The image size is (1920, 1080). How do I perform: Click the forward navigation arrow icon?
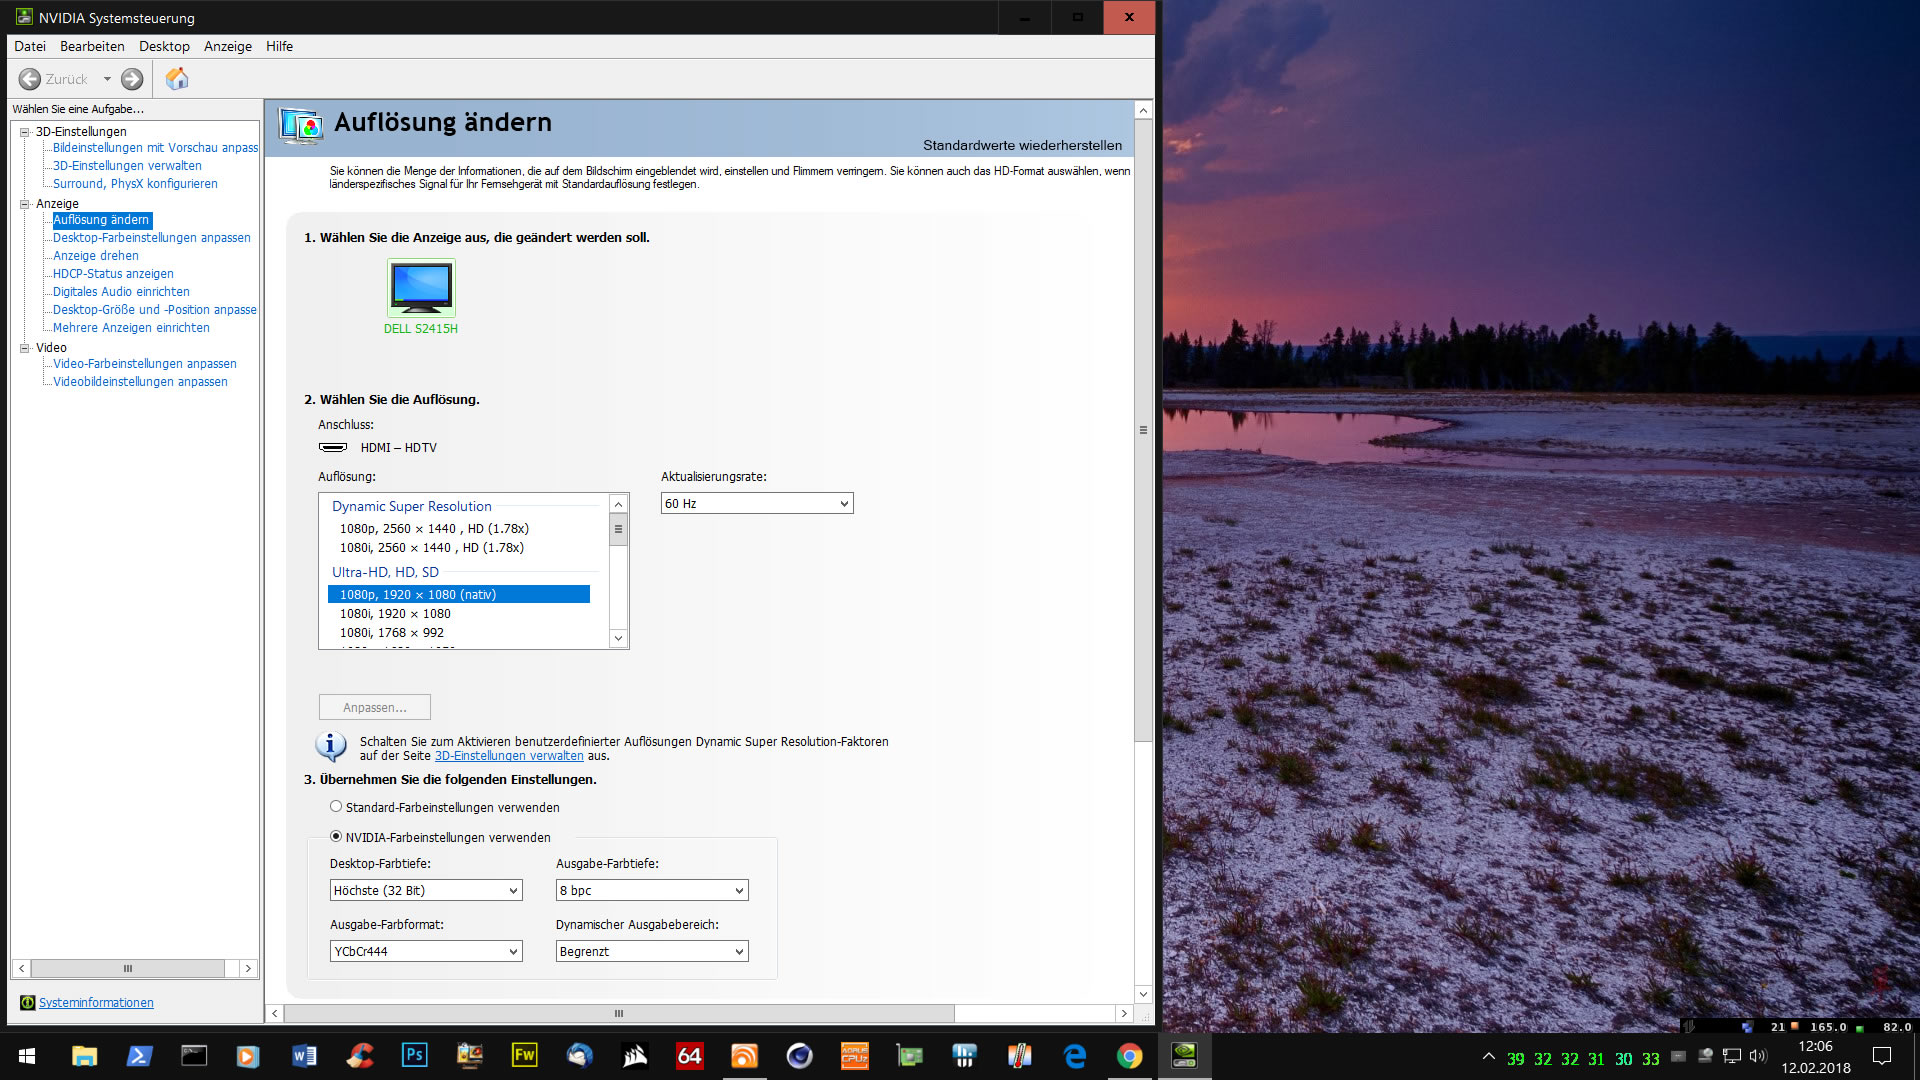(132, 79)
